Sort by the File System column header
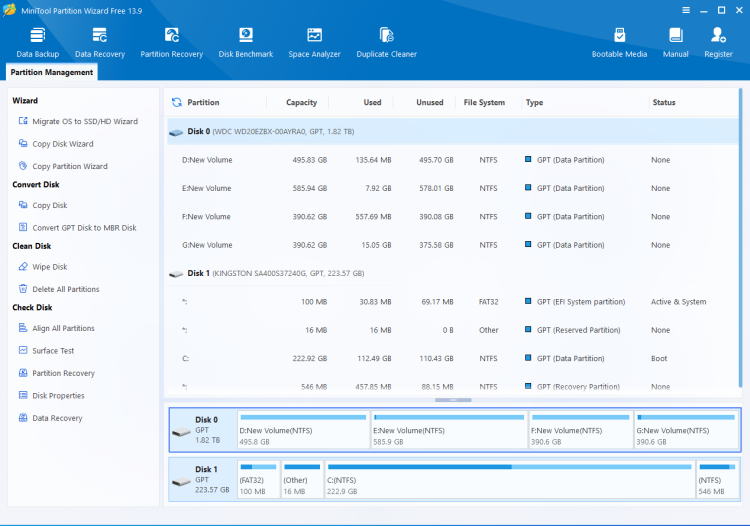 coord(484,102)
